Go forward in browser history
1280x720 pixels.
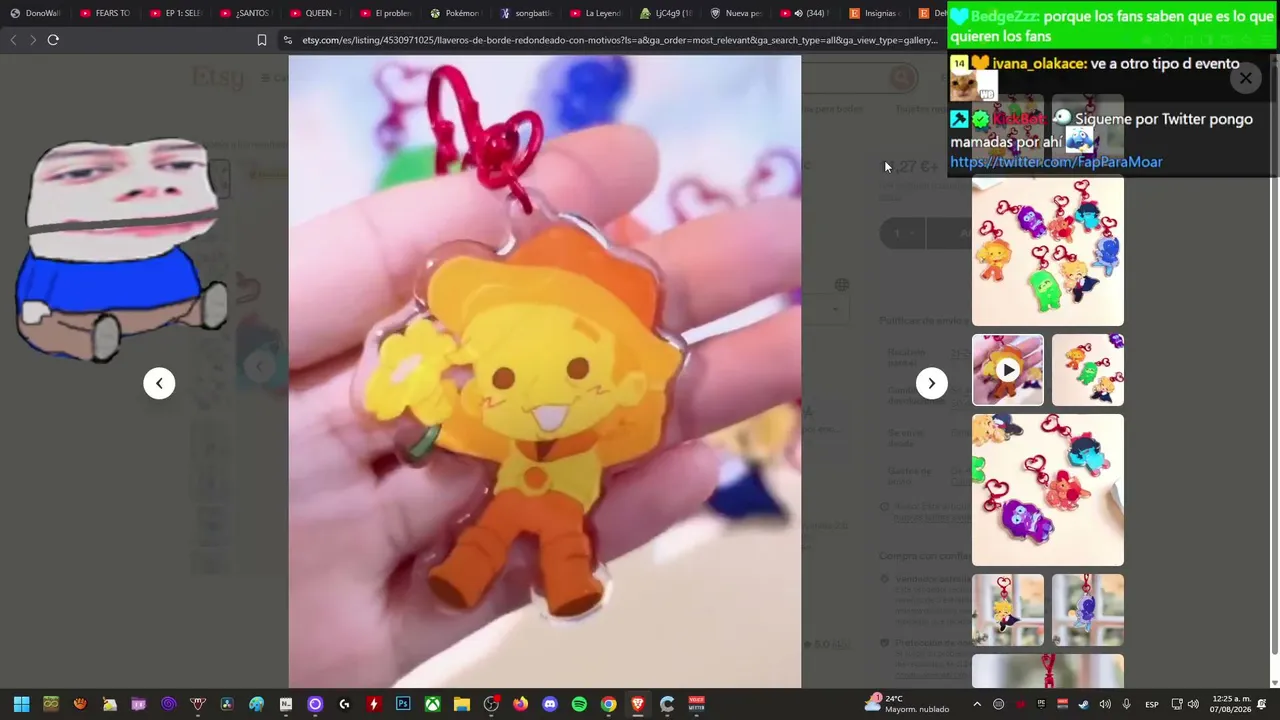(32, 40)
